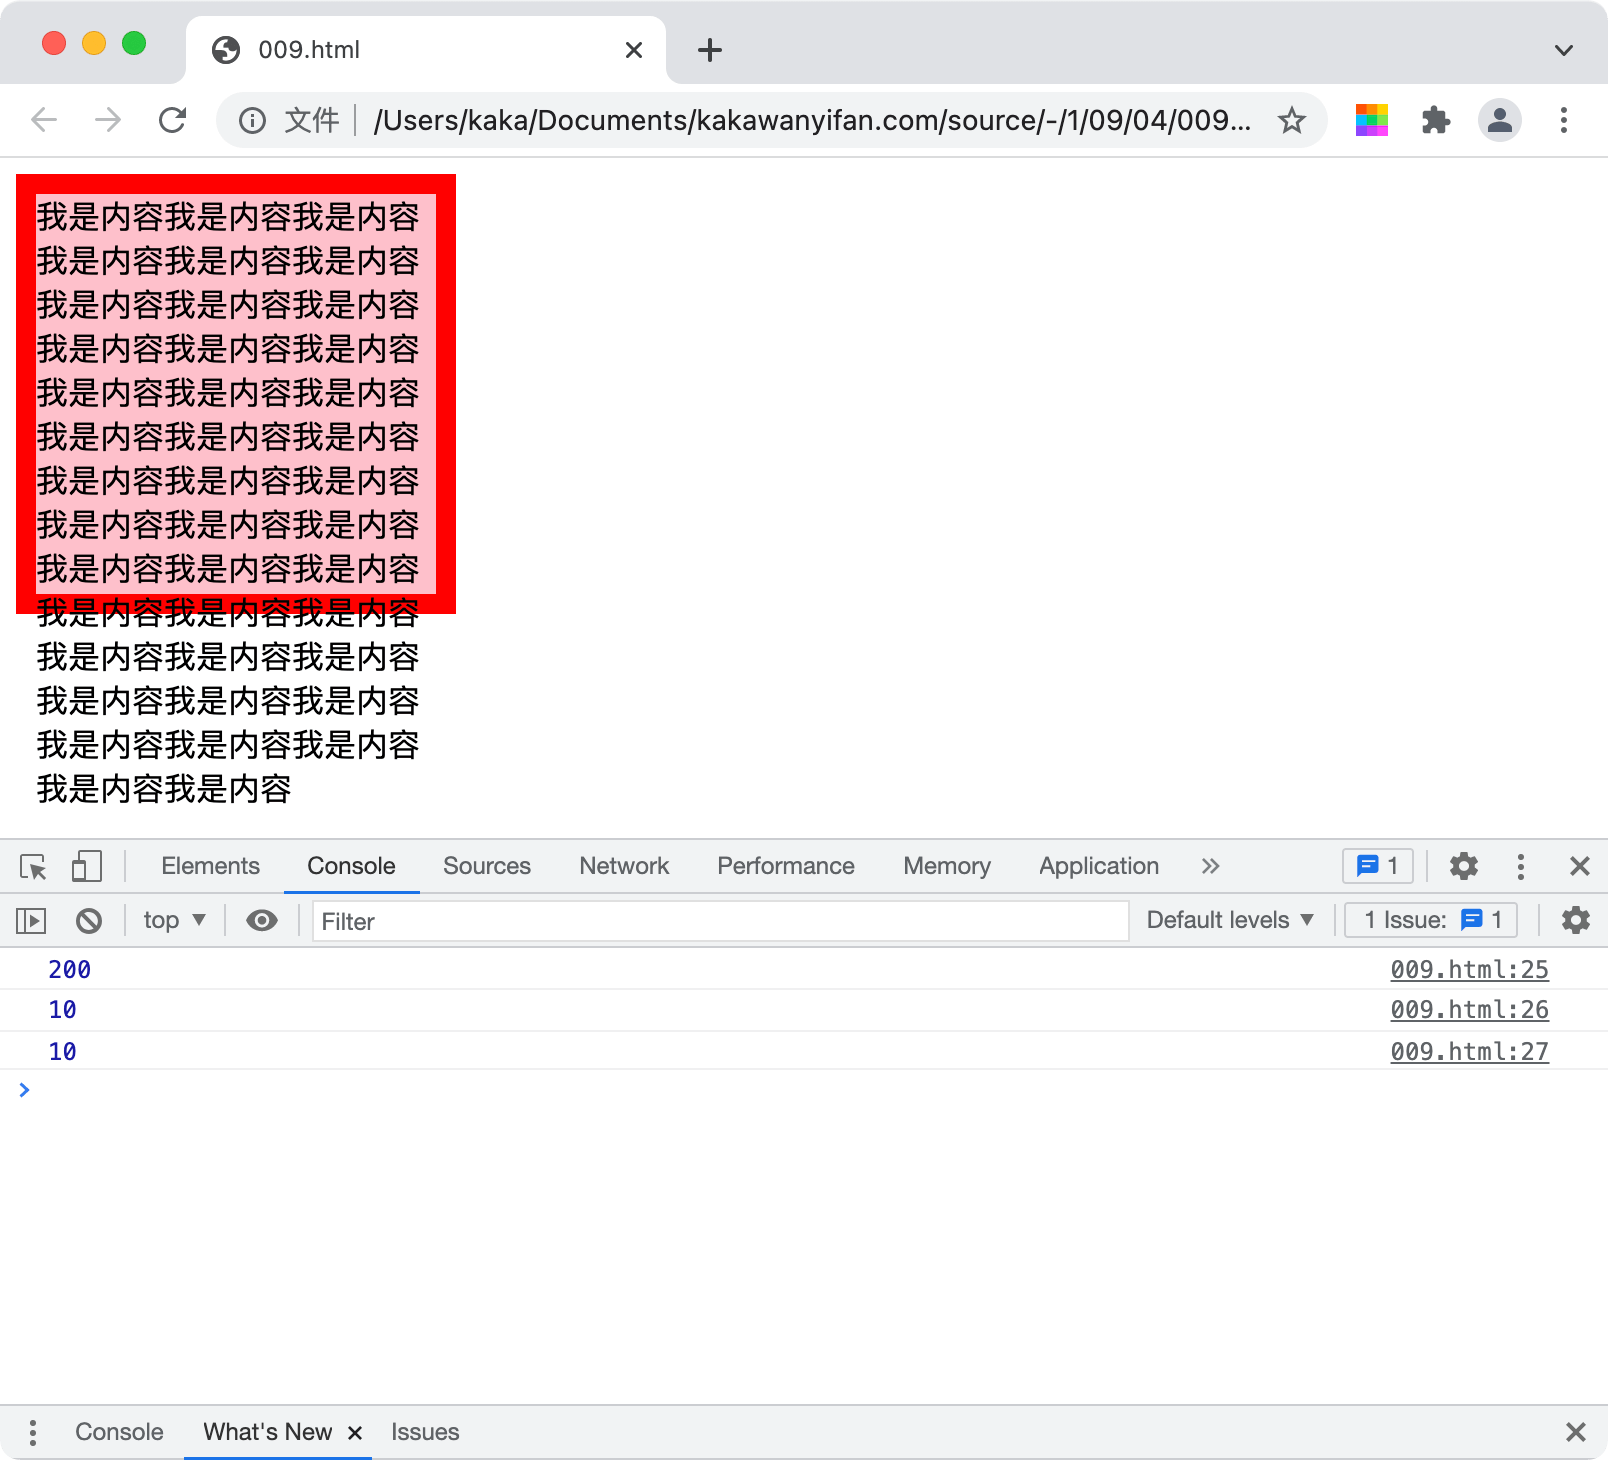Screen dimensions: 1608x1460
Task: Open console settings gear beside the Issue counter
Action: (x=1576, y=920)
